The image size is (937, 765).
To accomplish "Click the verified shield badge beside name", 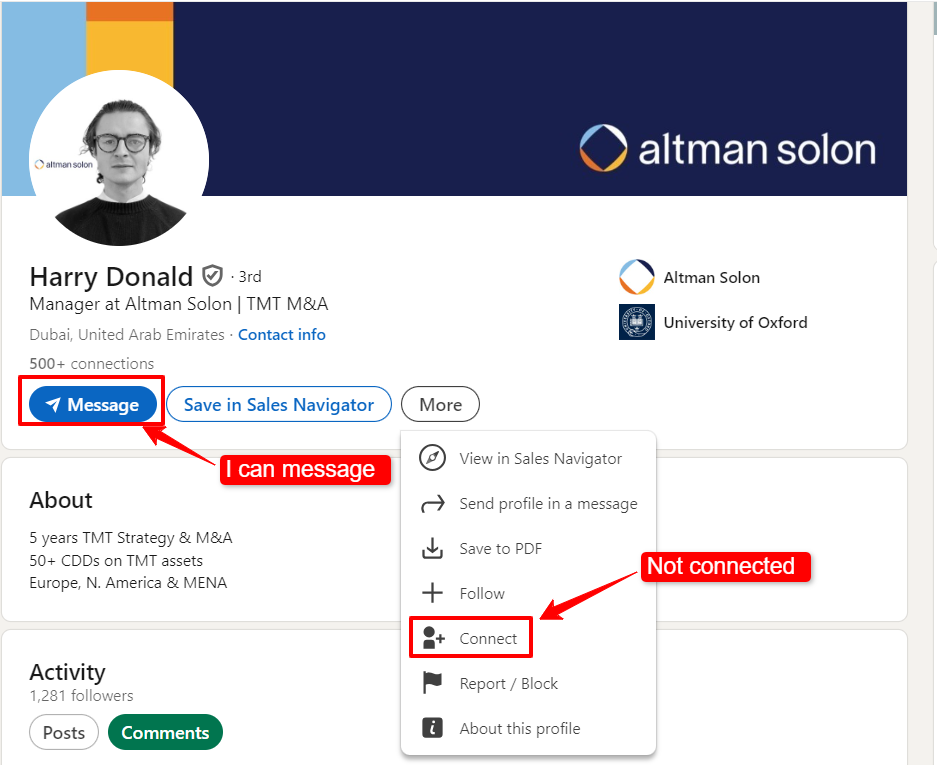I will click(212, 276).
